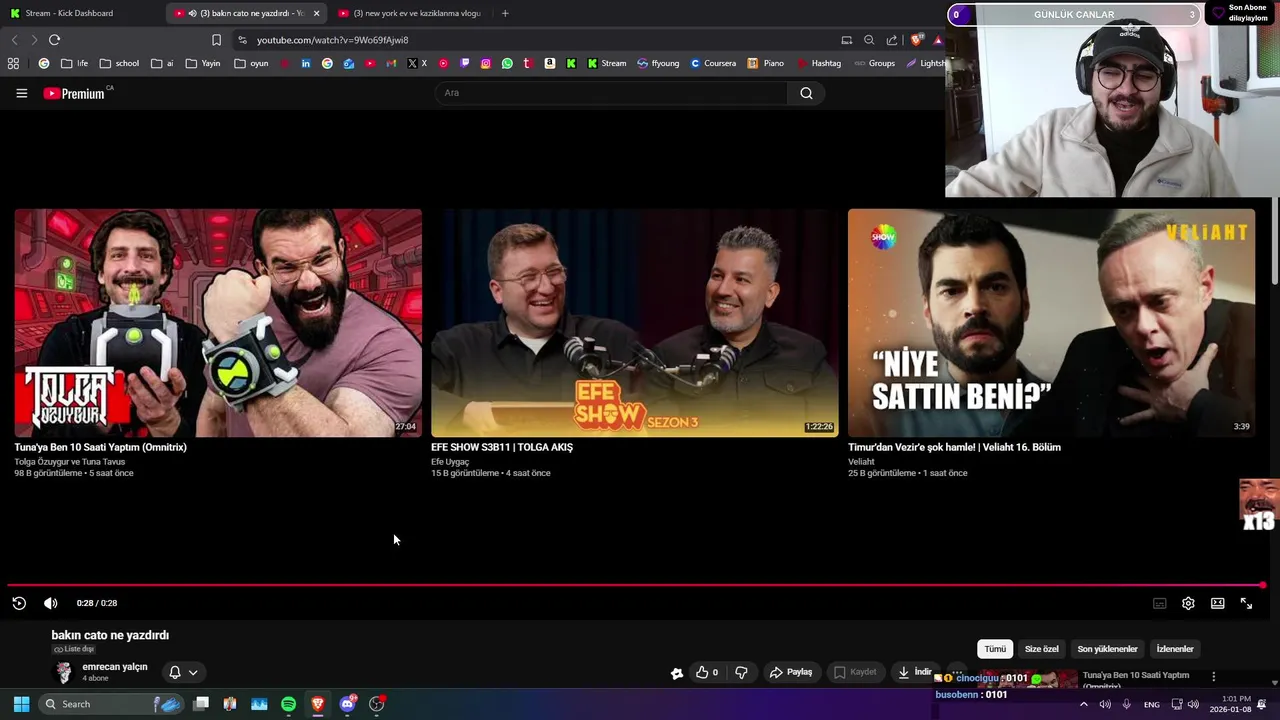Image resolution: width=1280 pixels, height=720 pixels.
Task: Reload the current page
Action: point(54,40)
